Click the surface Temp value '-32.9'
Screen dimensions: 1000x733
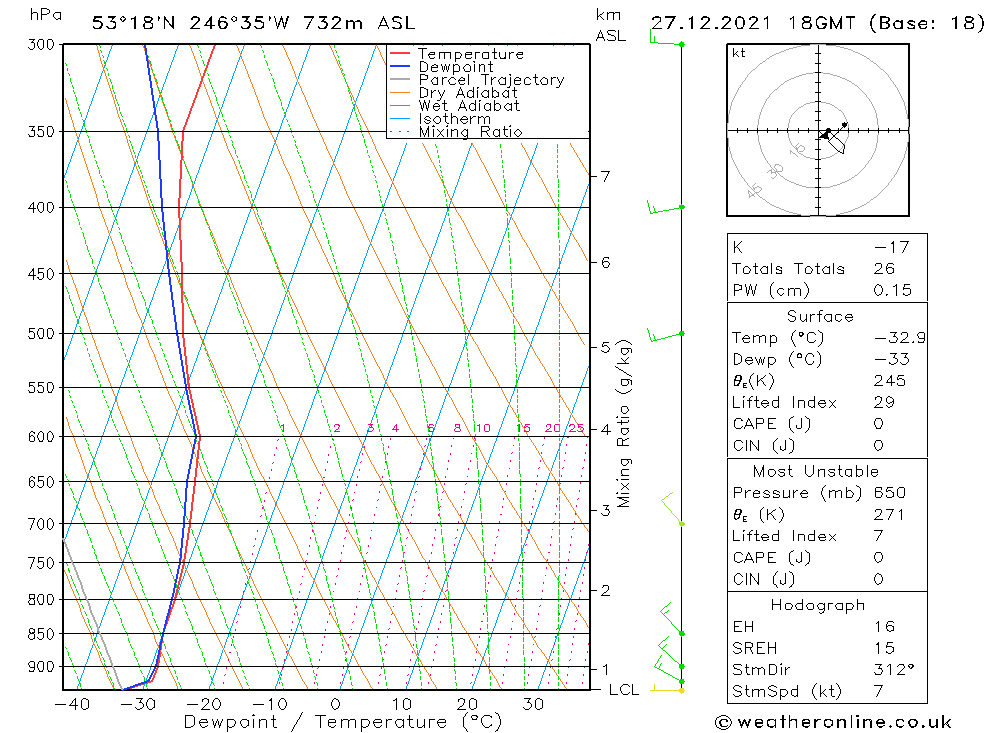(900, 338)
